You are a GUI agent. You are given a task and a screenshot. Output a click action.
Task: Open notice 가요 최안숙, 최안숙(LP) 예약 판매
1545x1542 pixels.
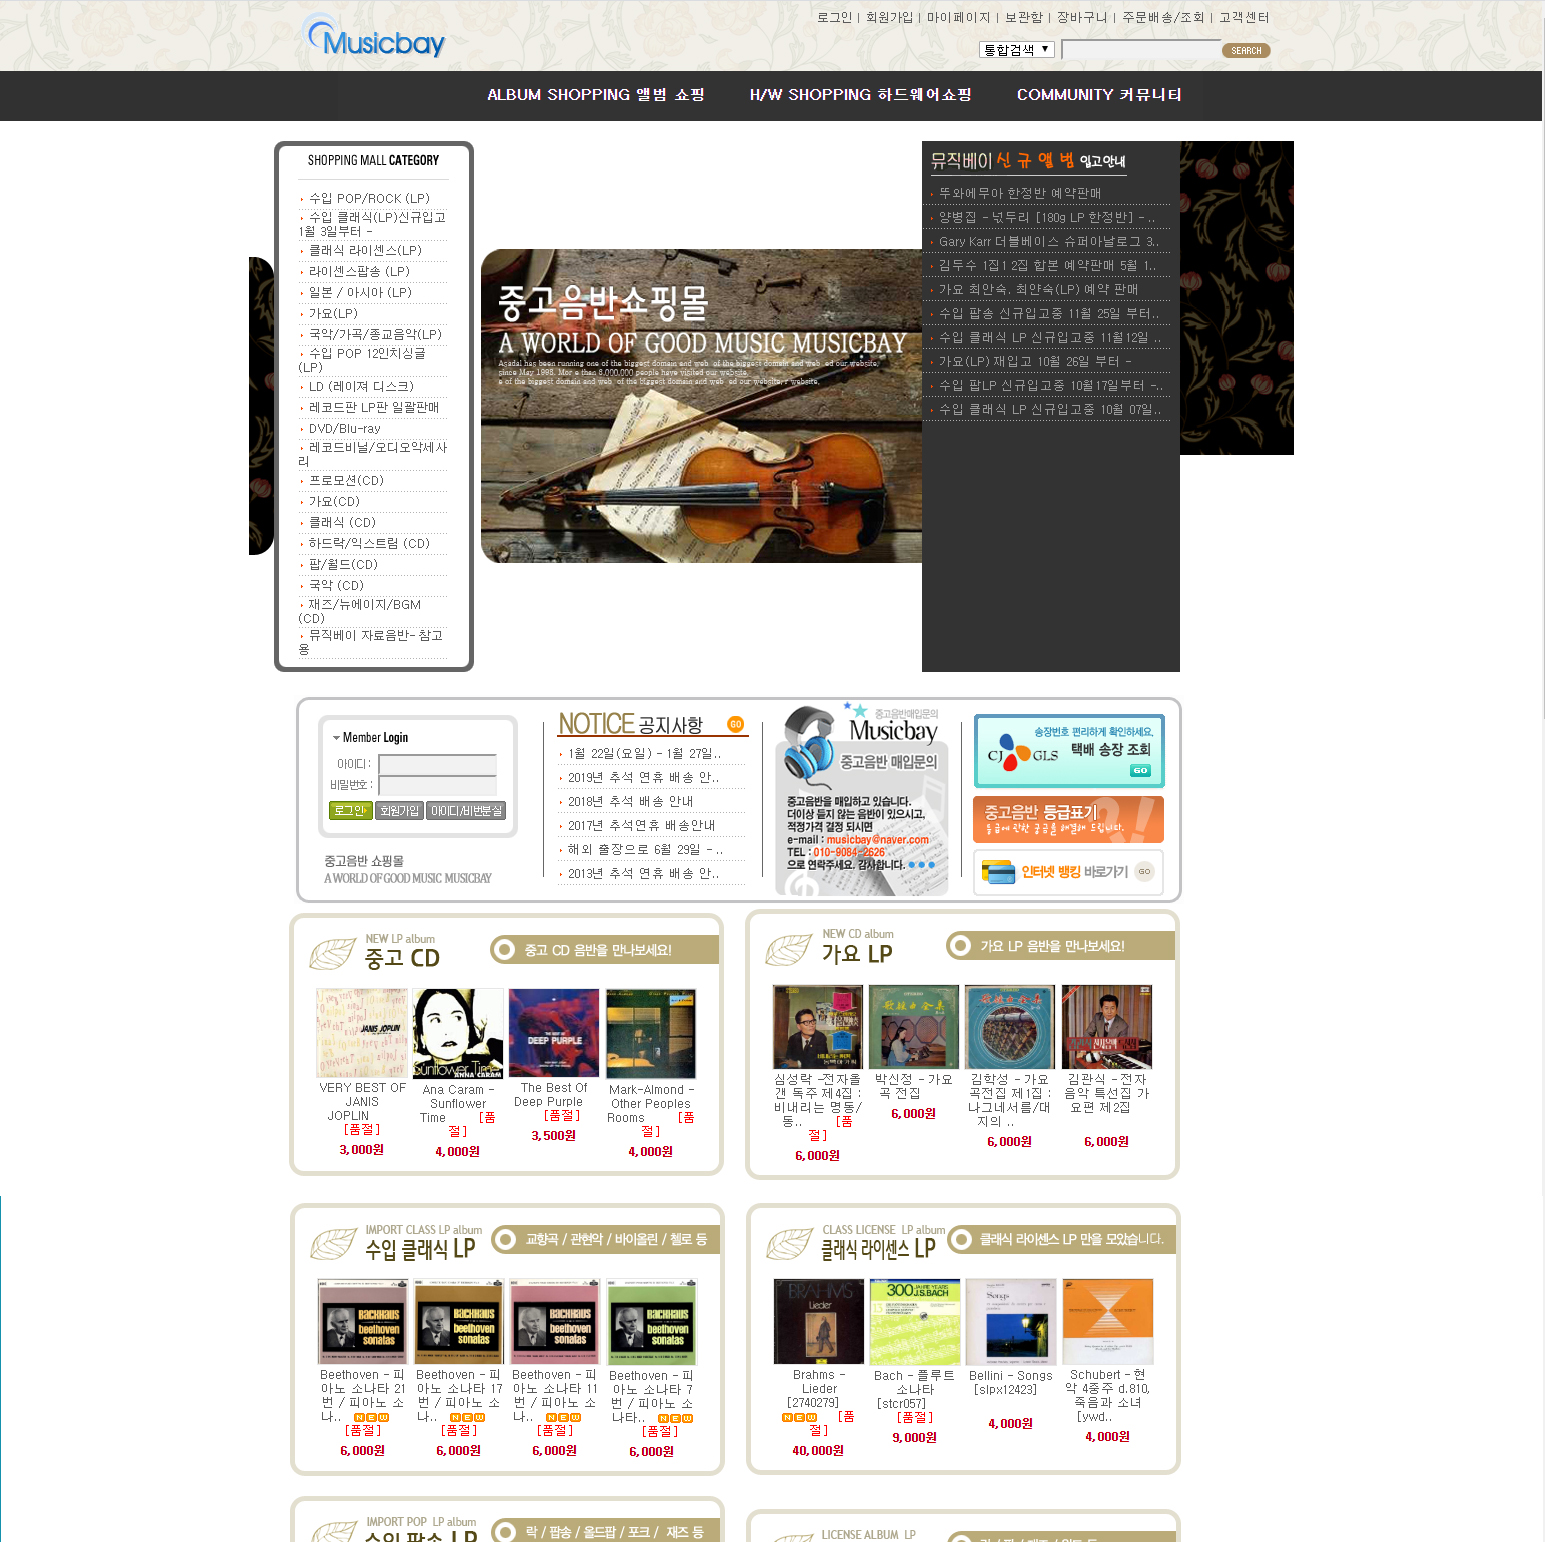[1038, 289]
